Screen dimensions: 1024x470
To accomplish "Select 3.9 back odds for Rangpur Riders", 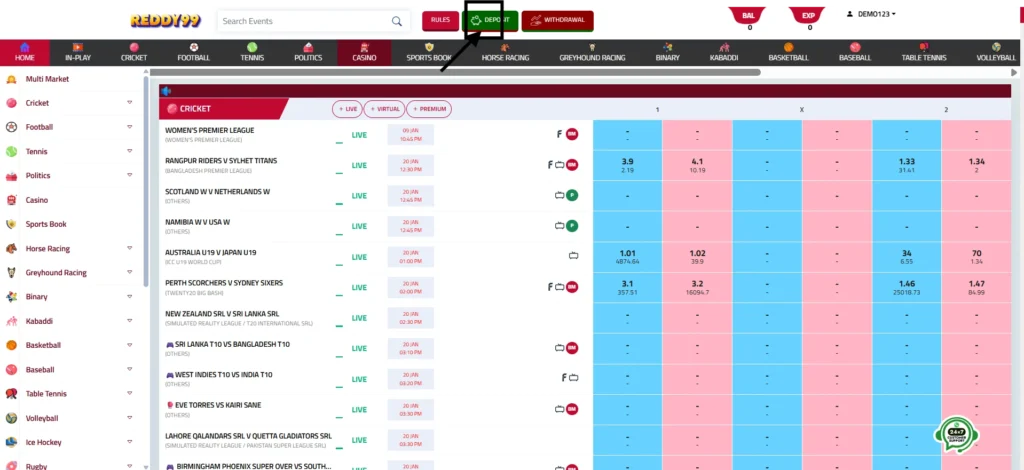I will tap(627, 164).
